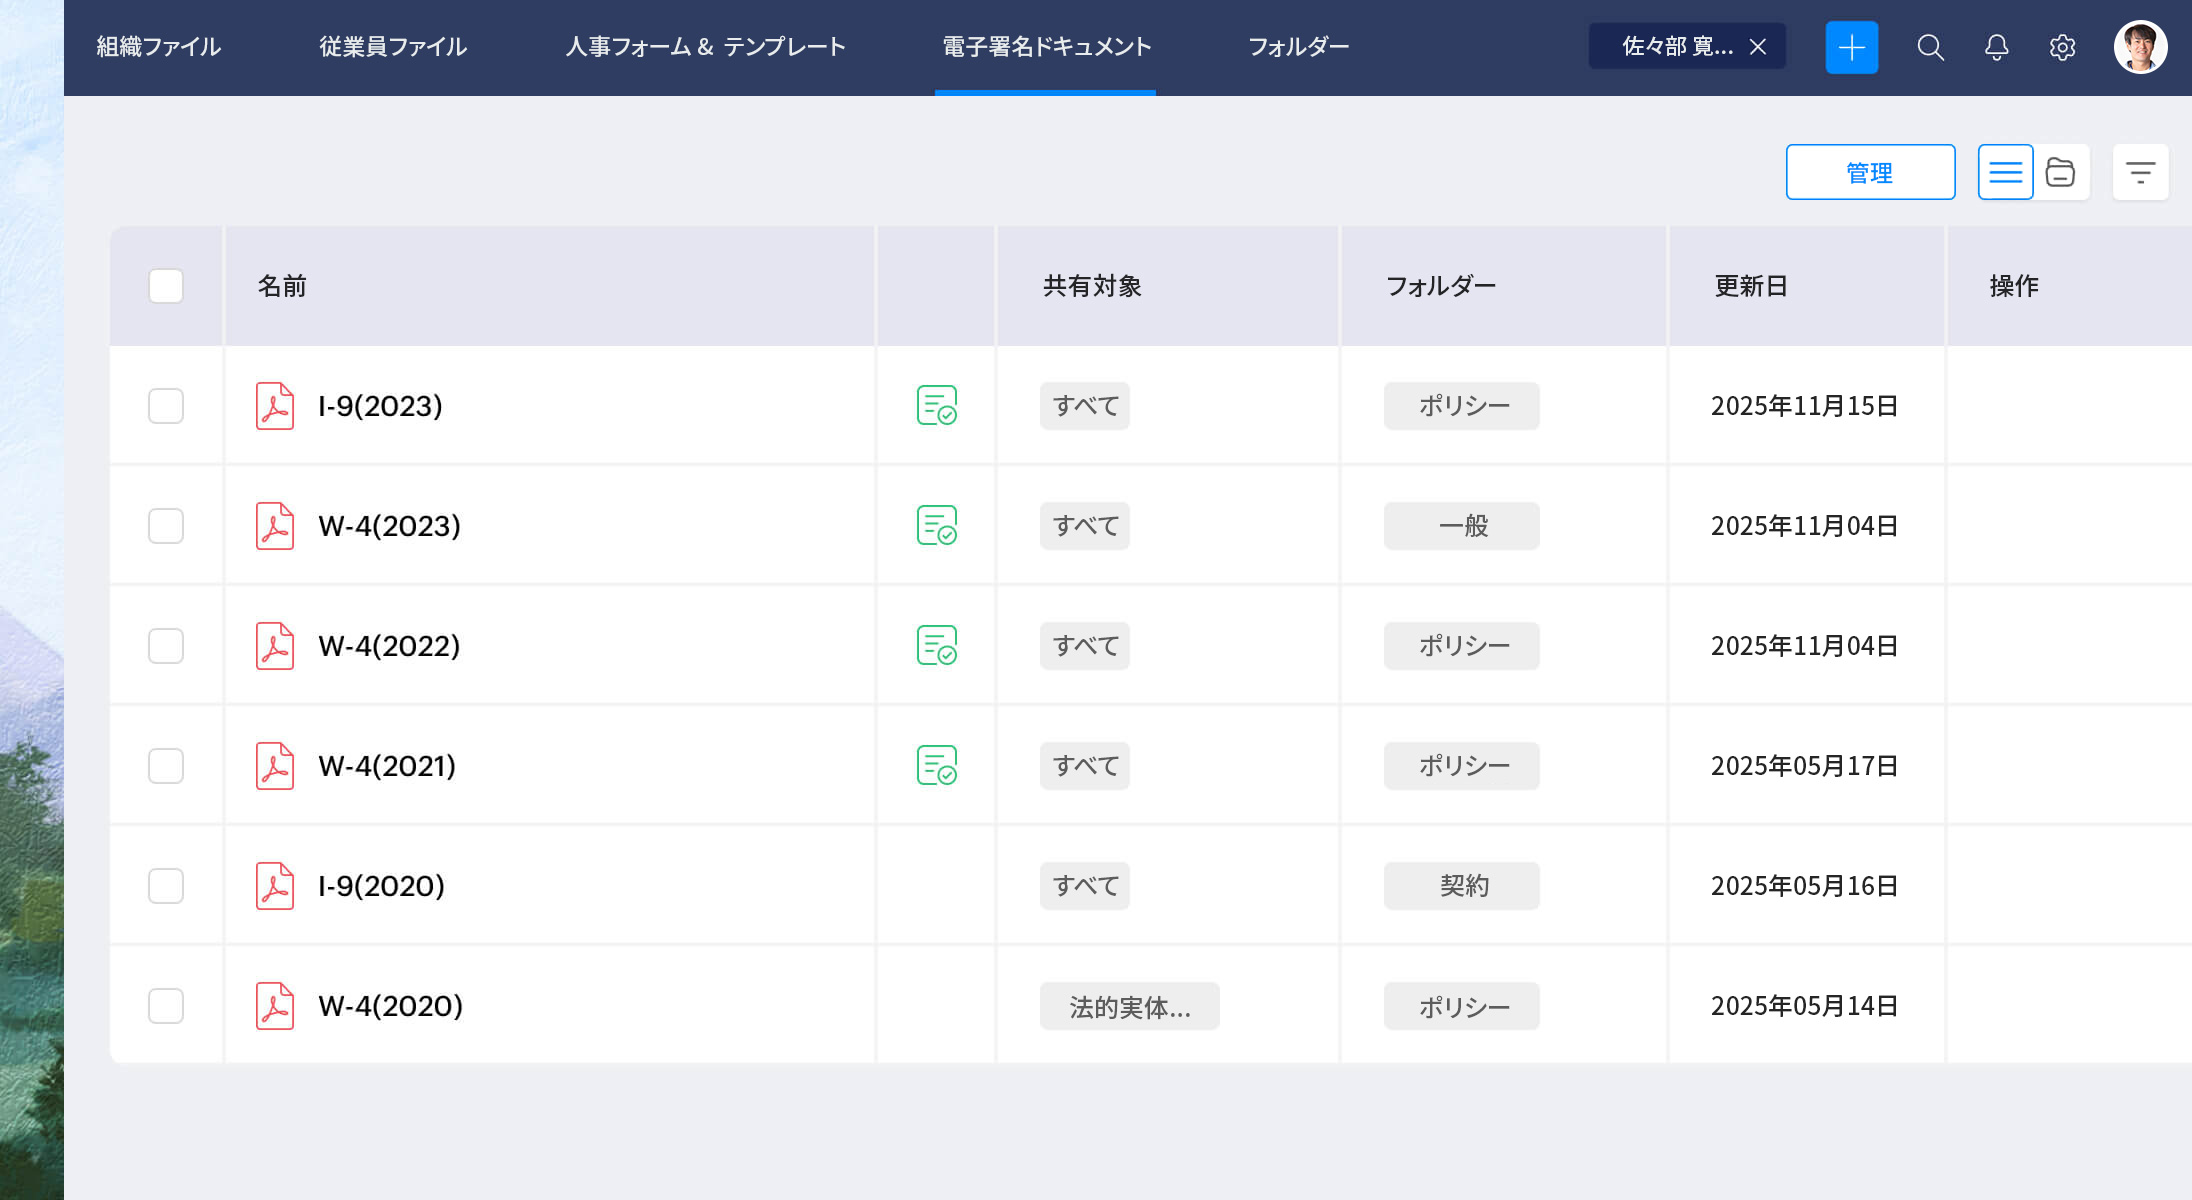Open the 法的実体... tag on W-4(2020)
The height and width of the screenshot is (1200, 2192).
coord(1129,1006)
